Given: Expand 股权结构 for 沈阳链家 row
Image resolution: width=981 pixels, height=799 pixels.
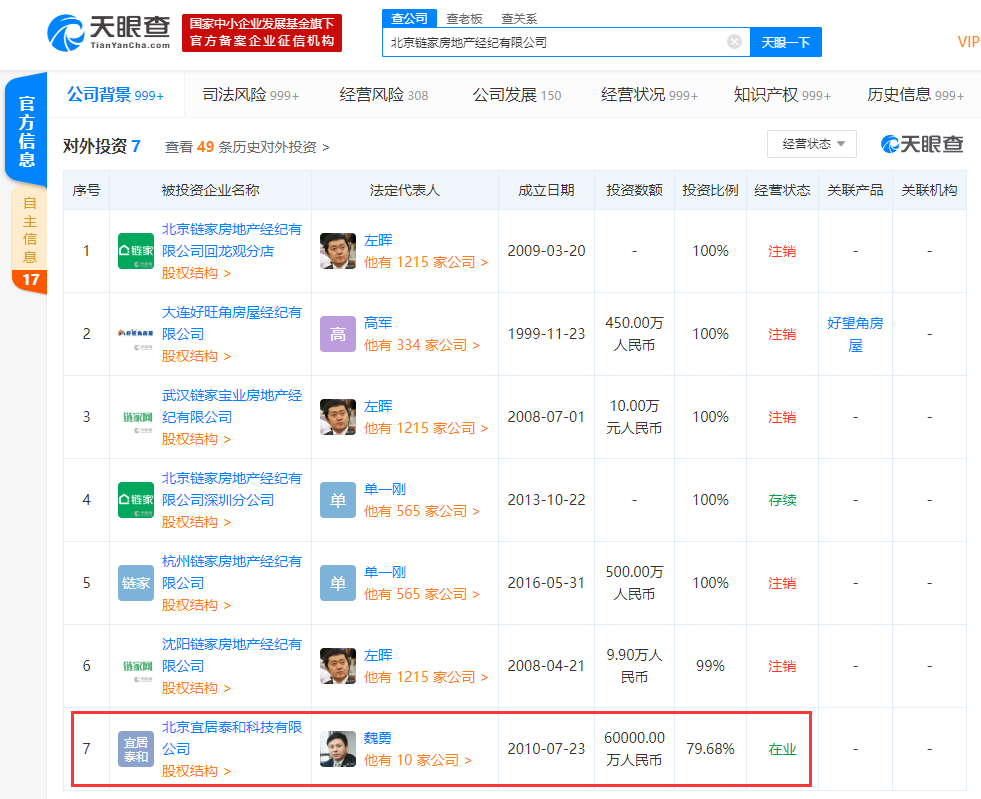Looking at the screenshot, I should [x=196, y=688].
